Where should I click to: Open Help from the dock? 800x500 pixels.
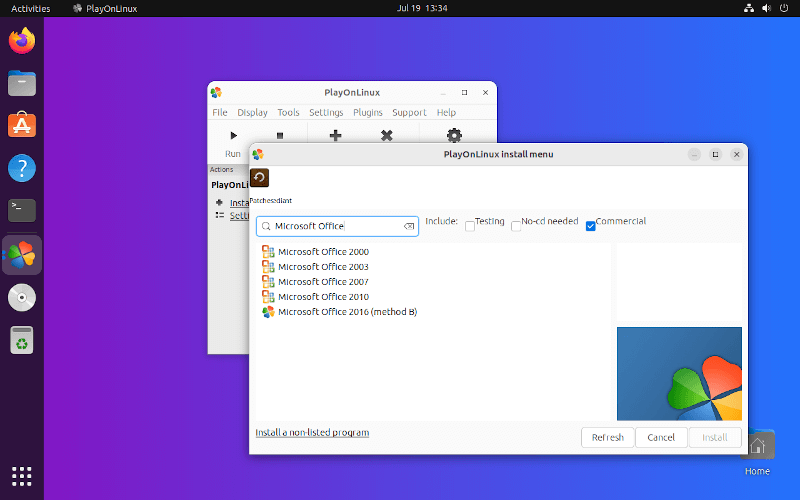[x=22, y=168]
